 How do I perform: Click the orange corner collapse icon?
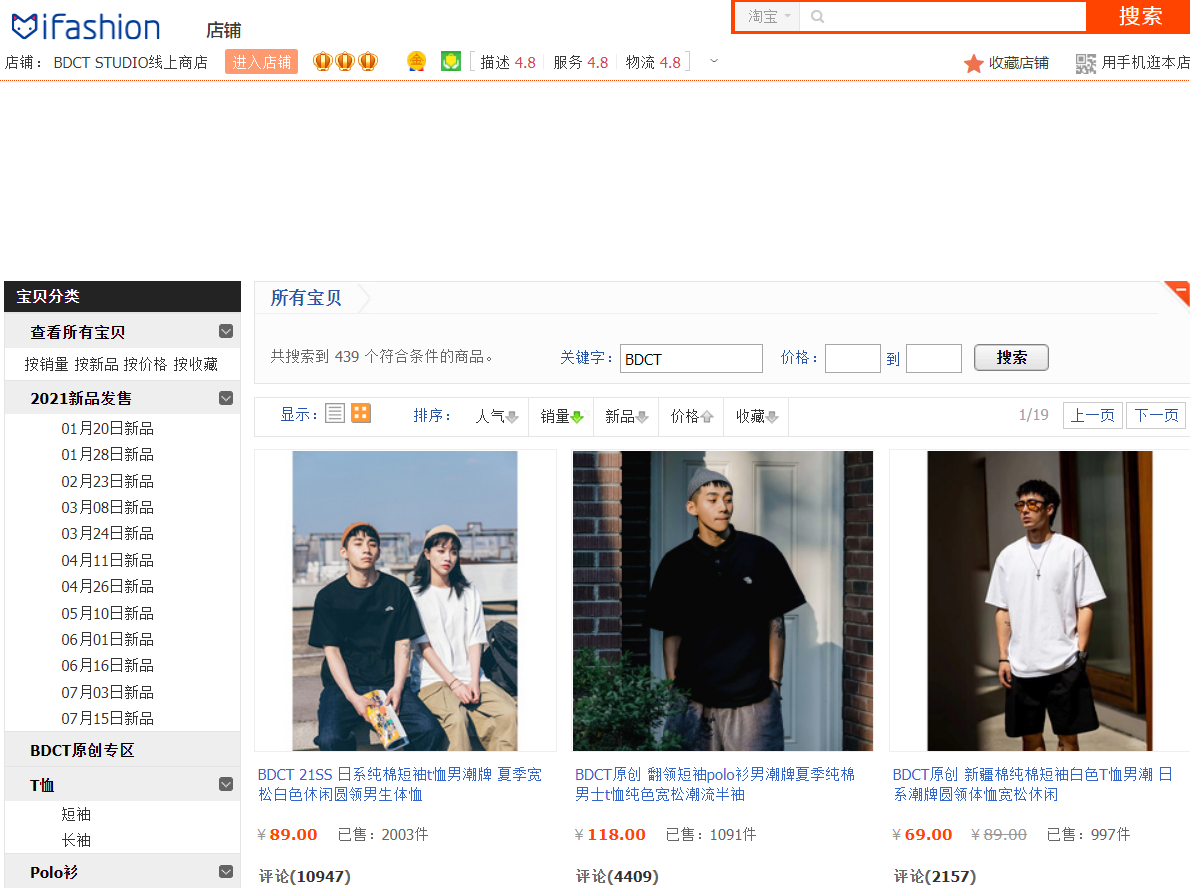[1178, 293]
